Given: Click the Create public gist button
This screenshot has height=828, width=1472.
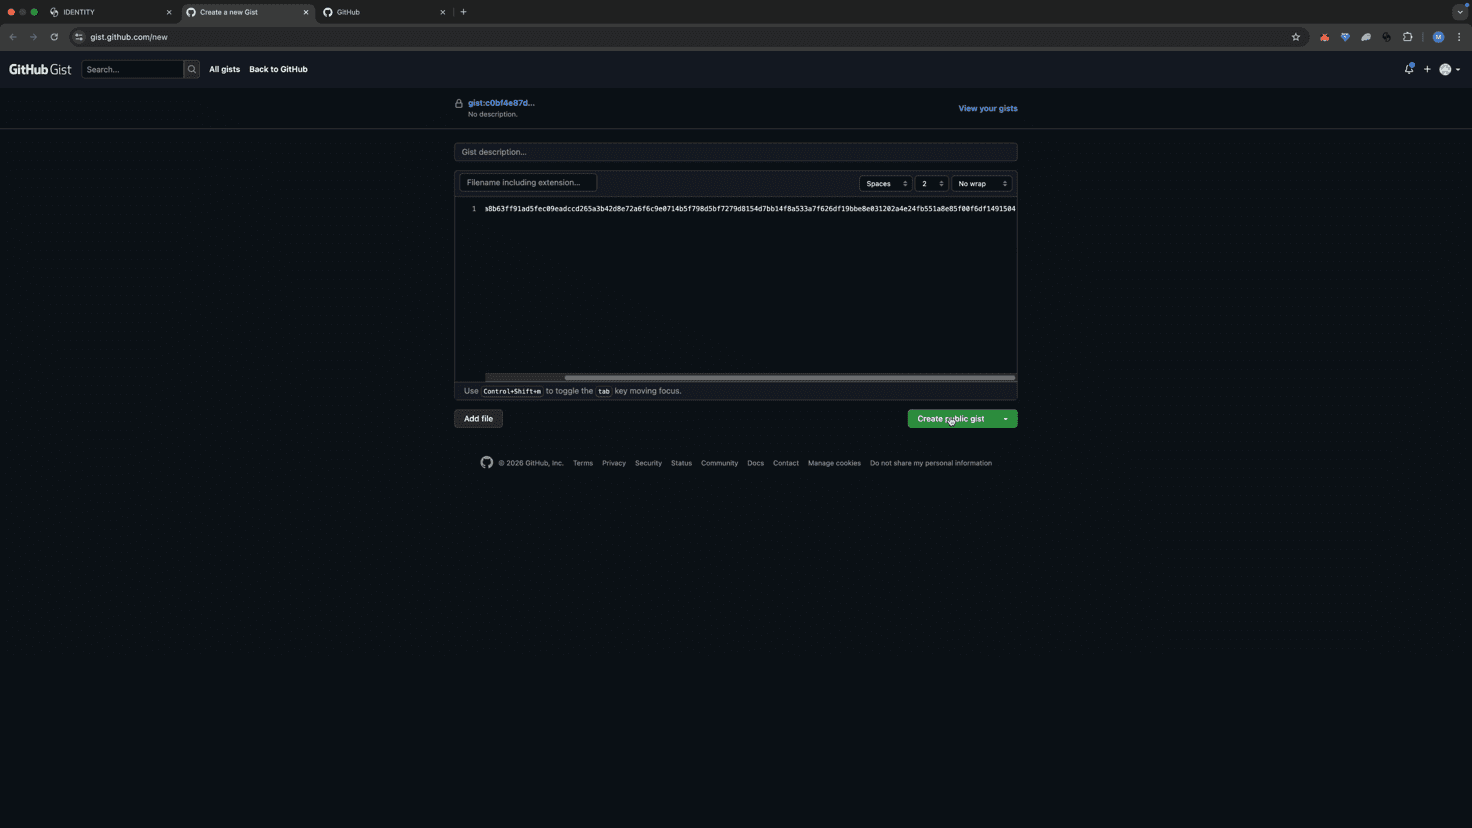Looking at the screenshot, I should coord(951,418).
